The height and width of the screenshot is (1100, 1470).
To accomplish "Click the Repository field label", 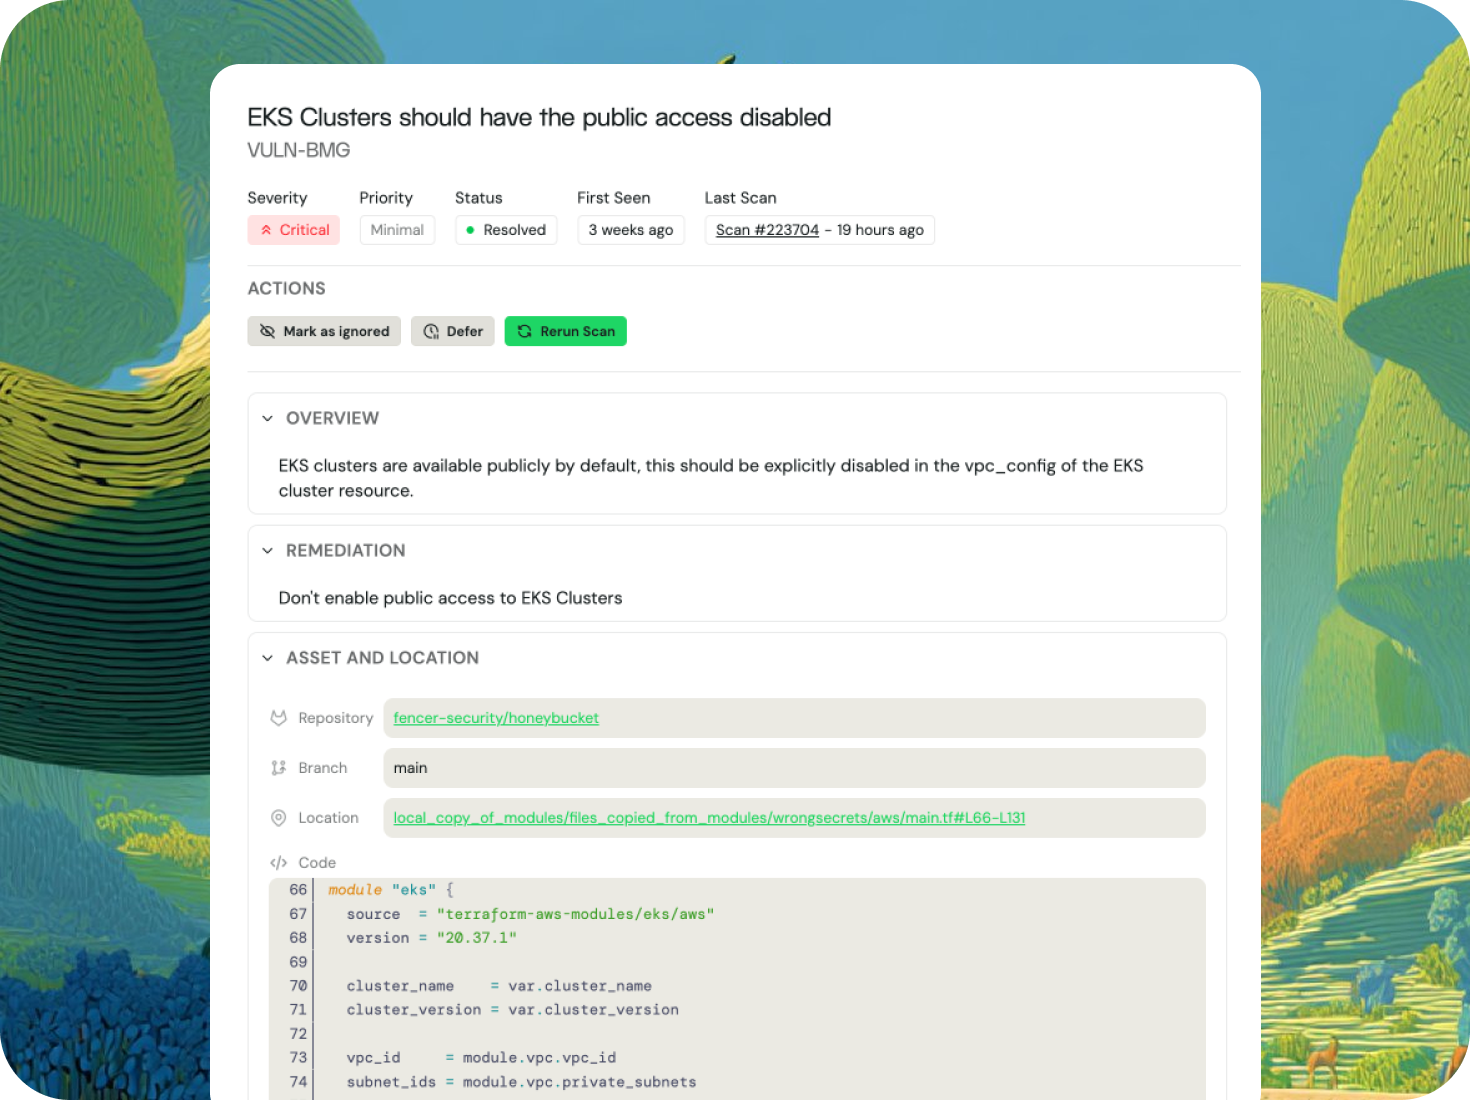I will point(335,718).
